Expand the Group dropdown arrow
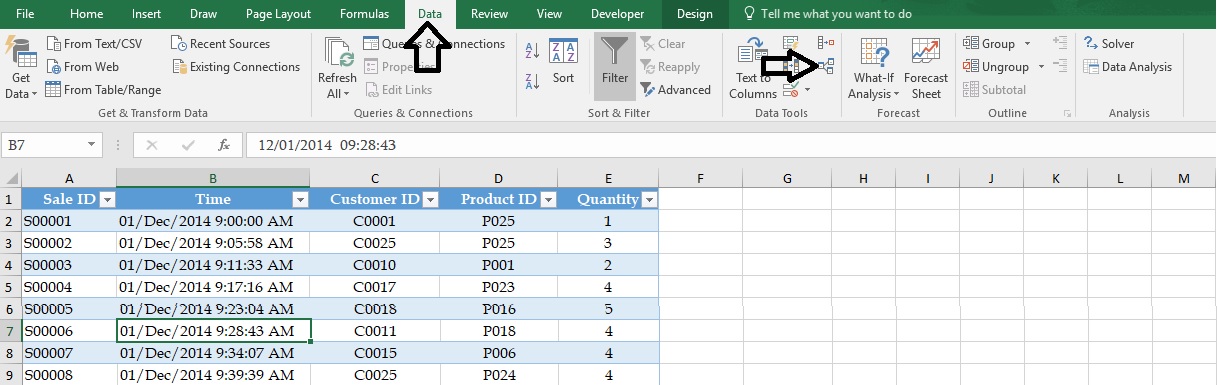This screenshot has height=385, width=1217. click(x=1026, y=44)
